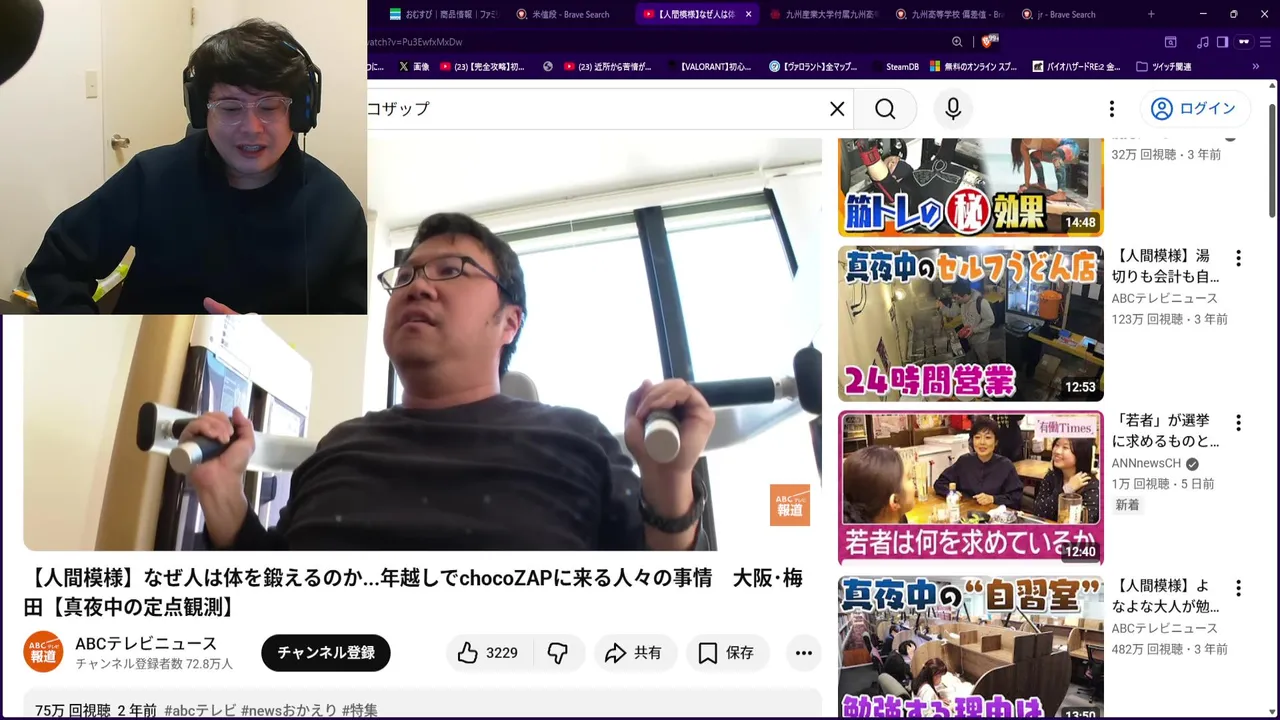This screenshot has width=1280, height=720.
Task: Open the ABCテレビニュース channel avatar
Action: click(x=43, y=652)
